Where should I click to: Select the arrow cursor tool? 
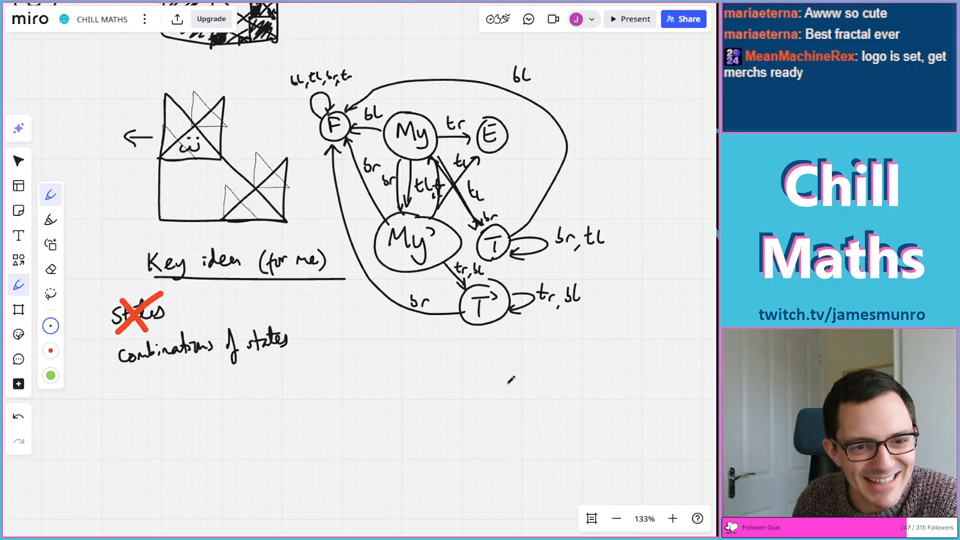18,161
